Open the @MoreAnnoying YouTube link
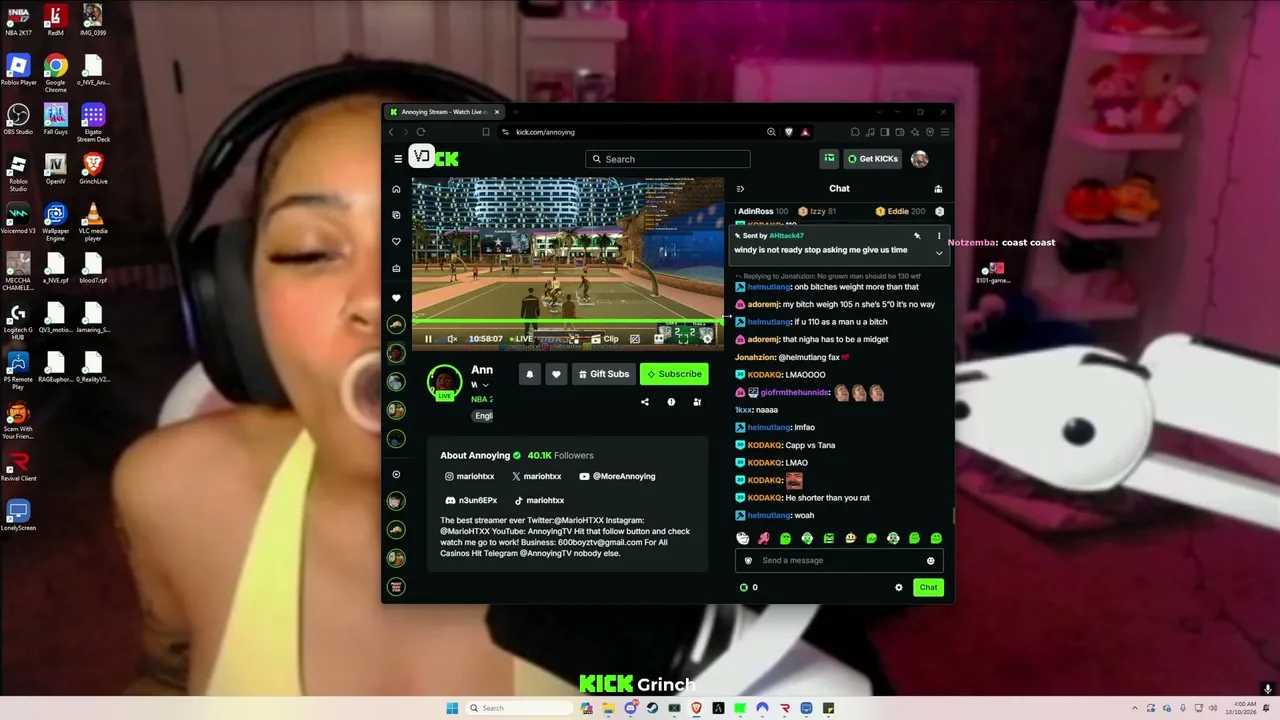The height and width of the screenshot is (720, 1280). point(617,477)
